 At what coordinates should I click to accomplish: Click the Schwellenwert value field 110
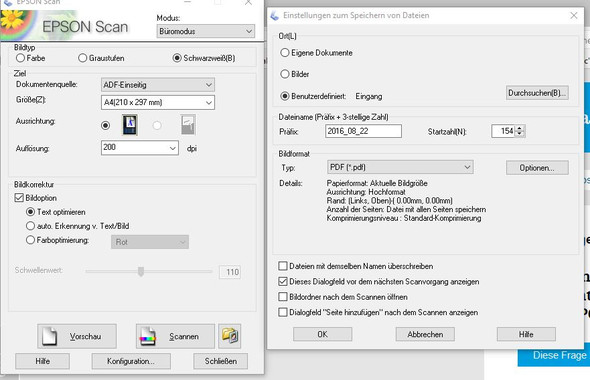230,272
